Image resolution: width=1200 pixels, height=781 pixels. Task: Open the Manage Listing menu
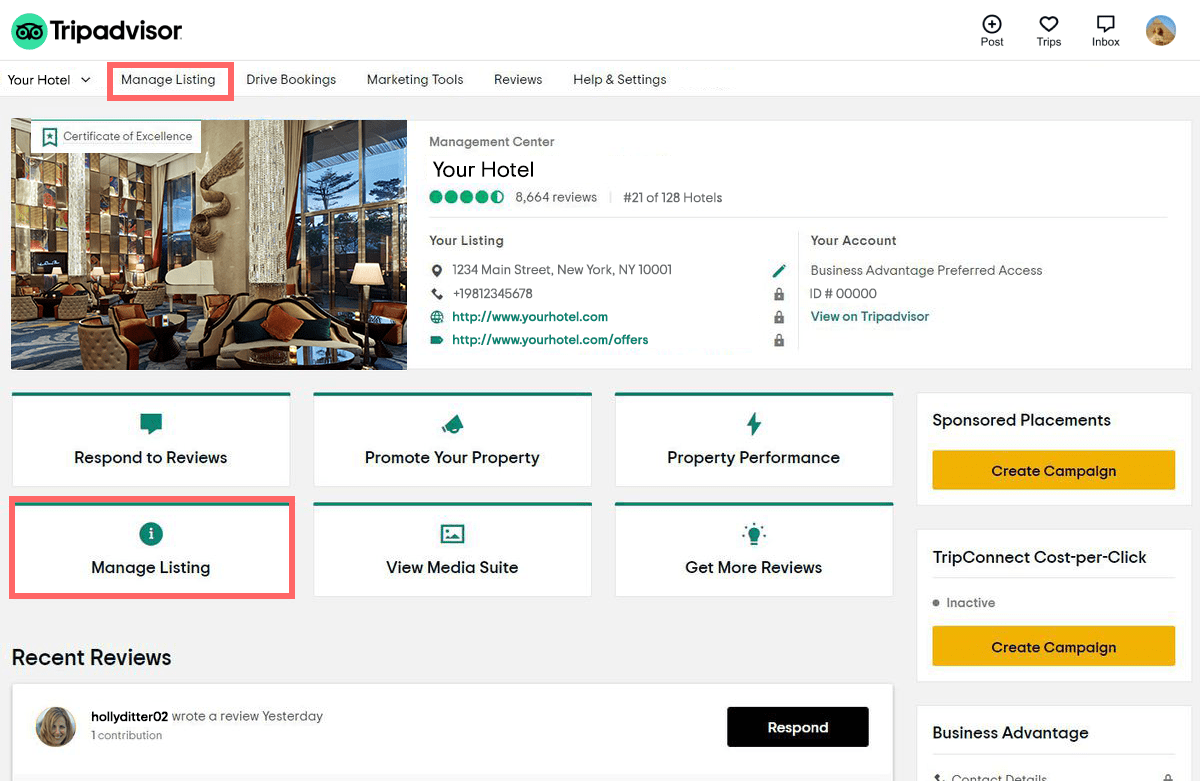168,80
